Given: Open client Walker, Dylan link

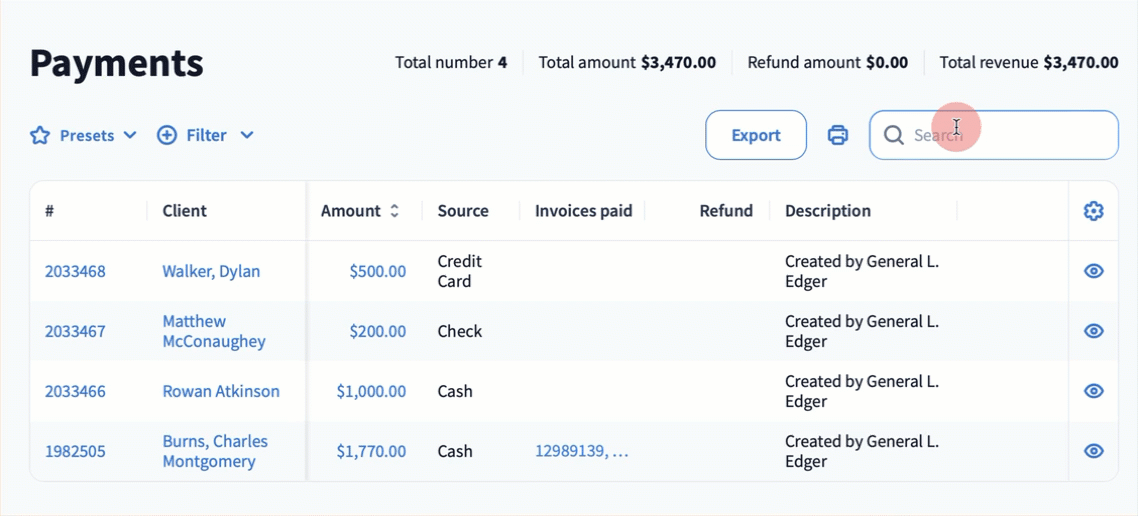Looking at the screenshot, I should coord(211,271).
